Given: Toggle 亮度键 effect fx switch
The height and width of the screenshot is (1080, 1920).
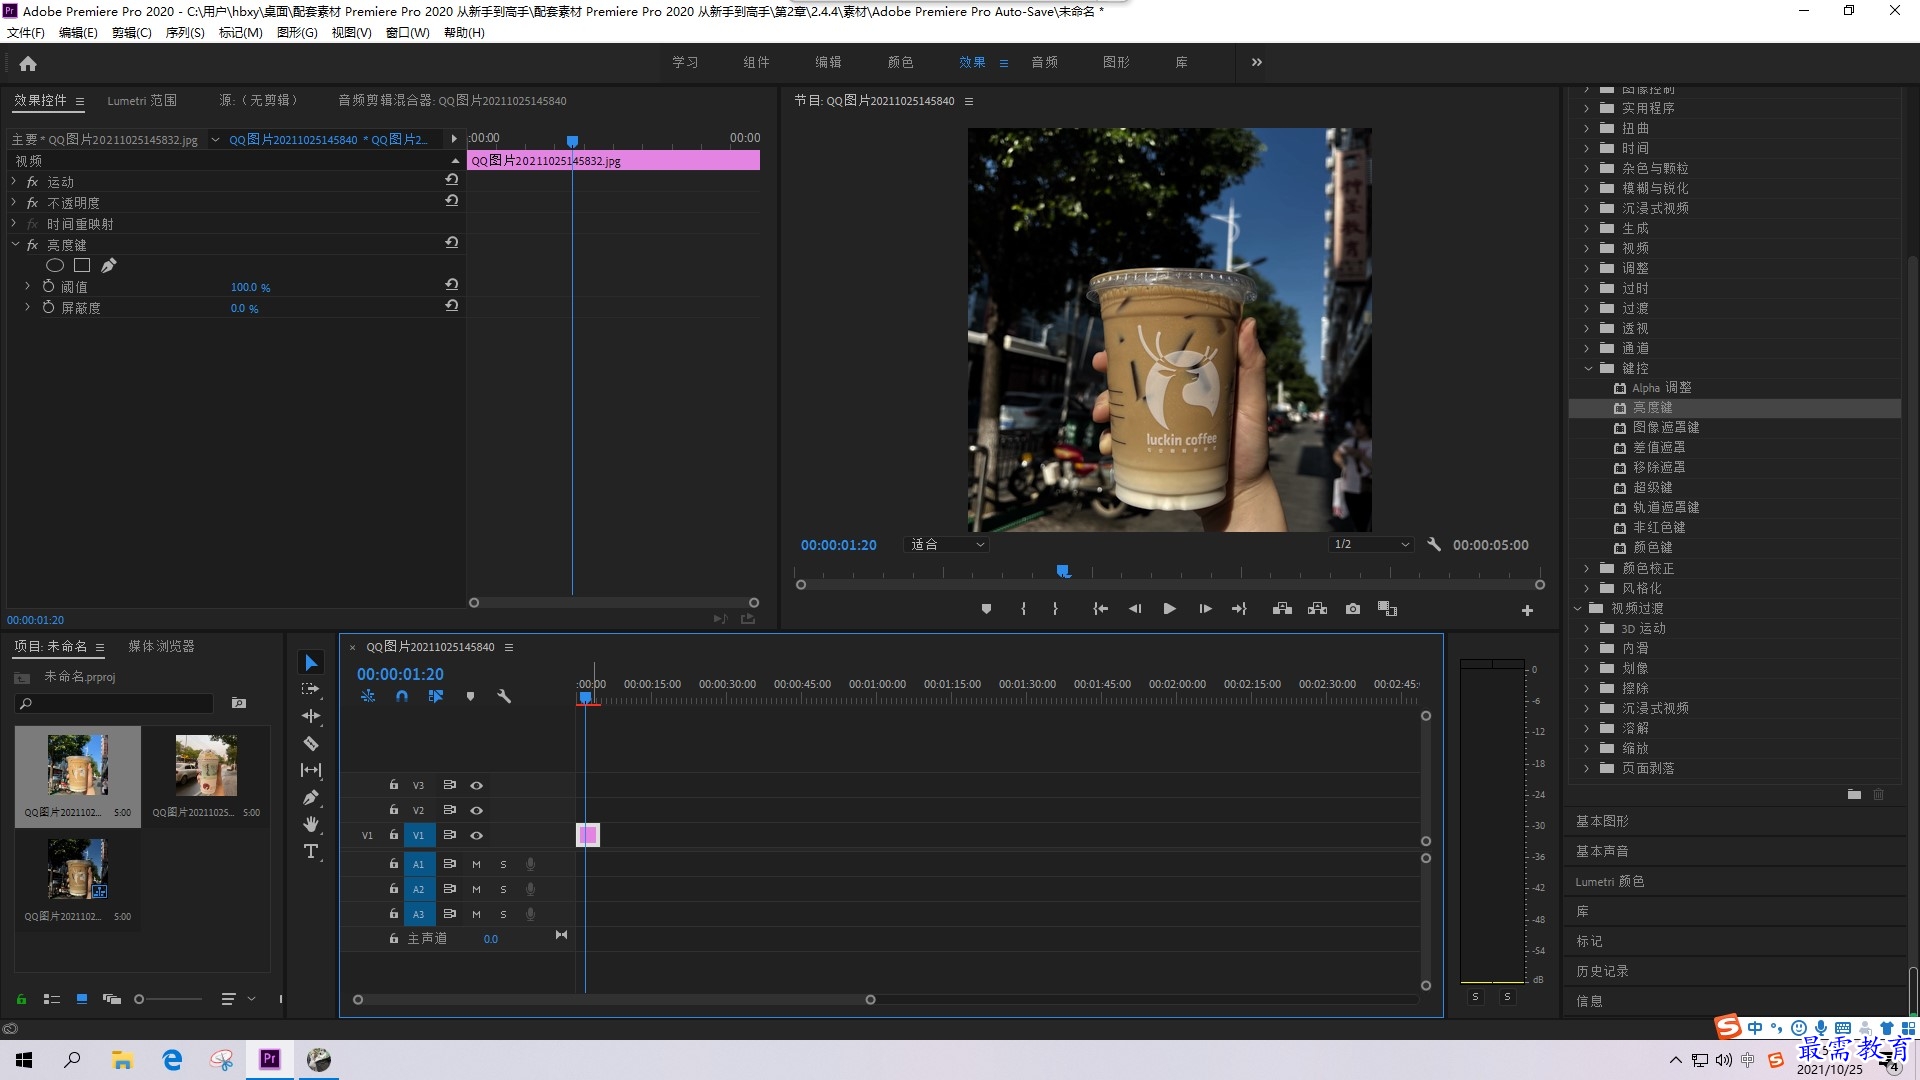Looking at the screenshot, I should point(32,245).
